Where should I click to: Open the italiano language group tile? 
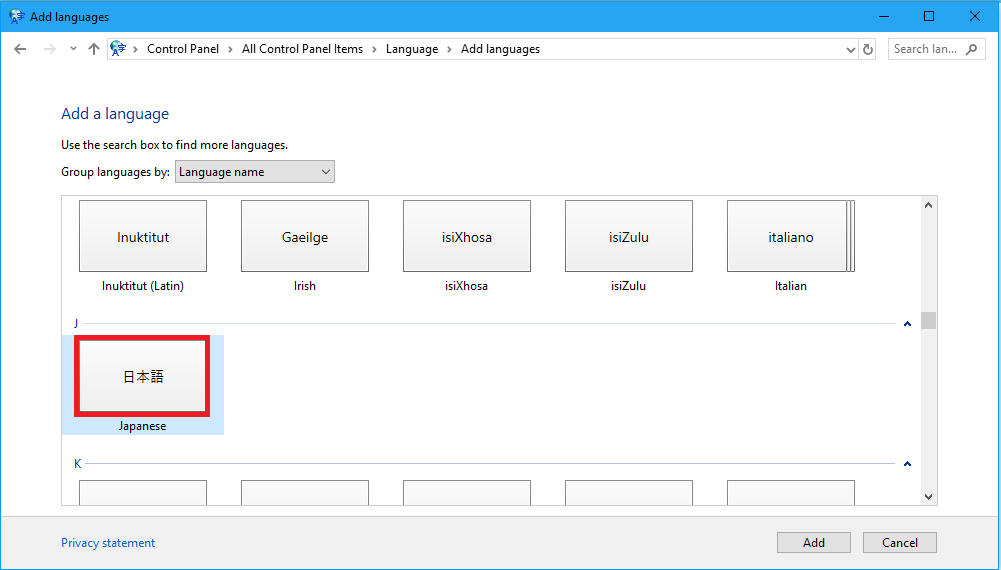(x=790, y=237)
